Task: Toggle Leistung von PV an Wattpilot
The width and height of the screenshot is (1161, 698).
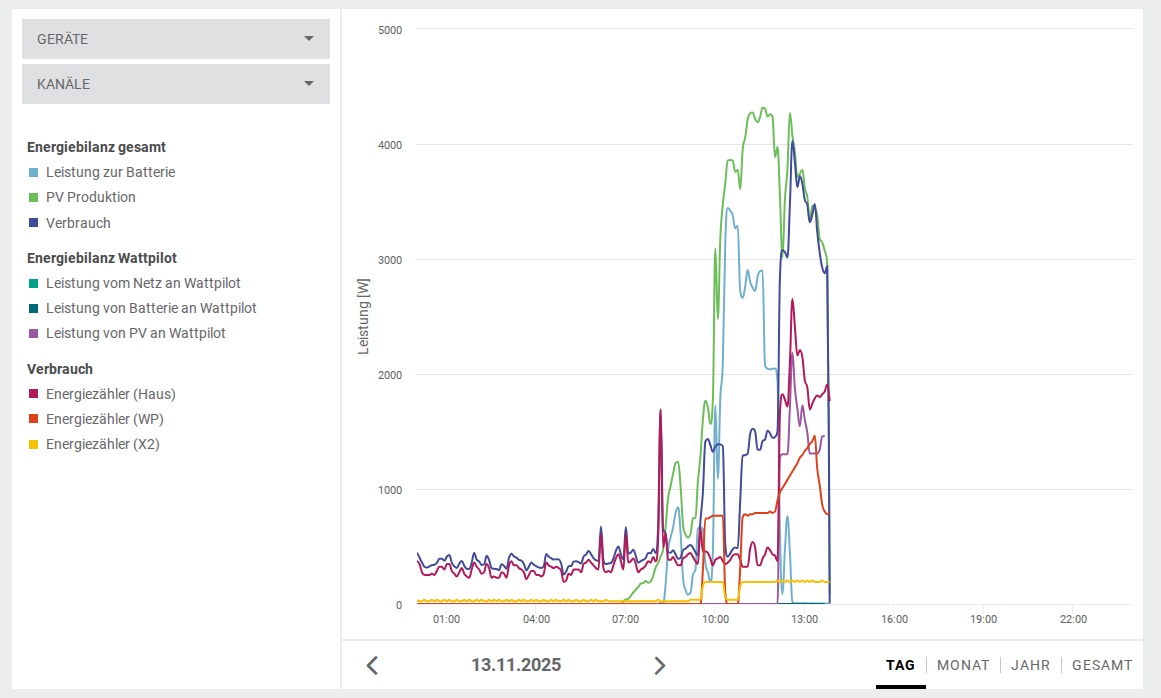Action: (x=135, y=333)
